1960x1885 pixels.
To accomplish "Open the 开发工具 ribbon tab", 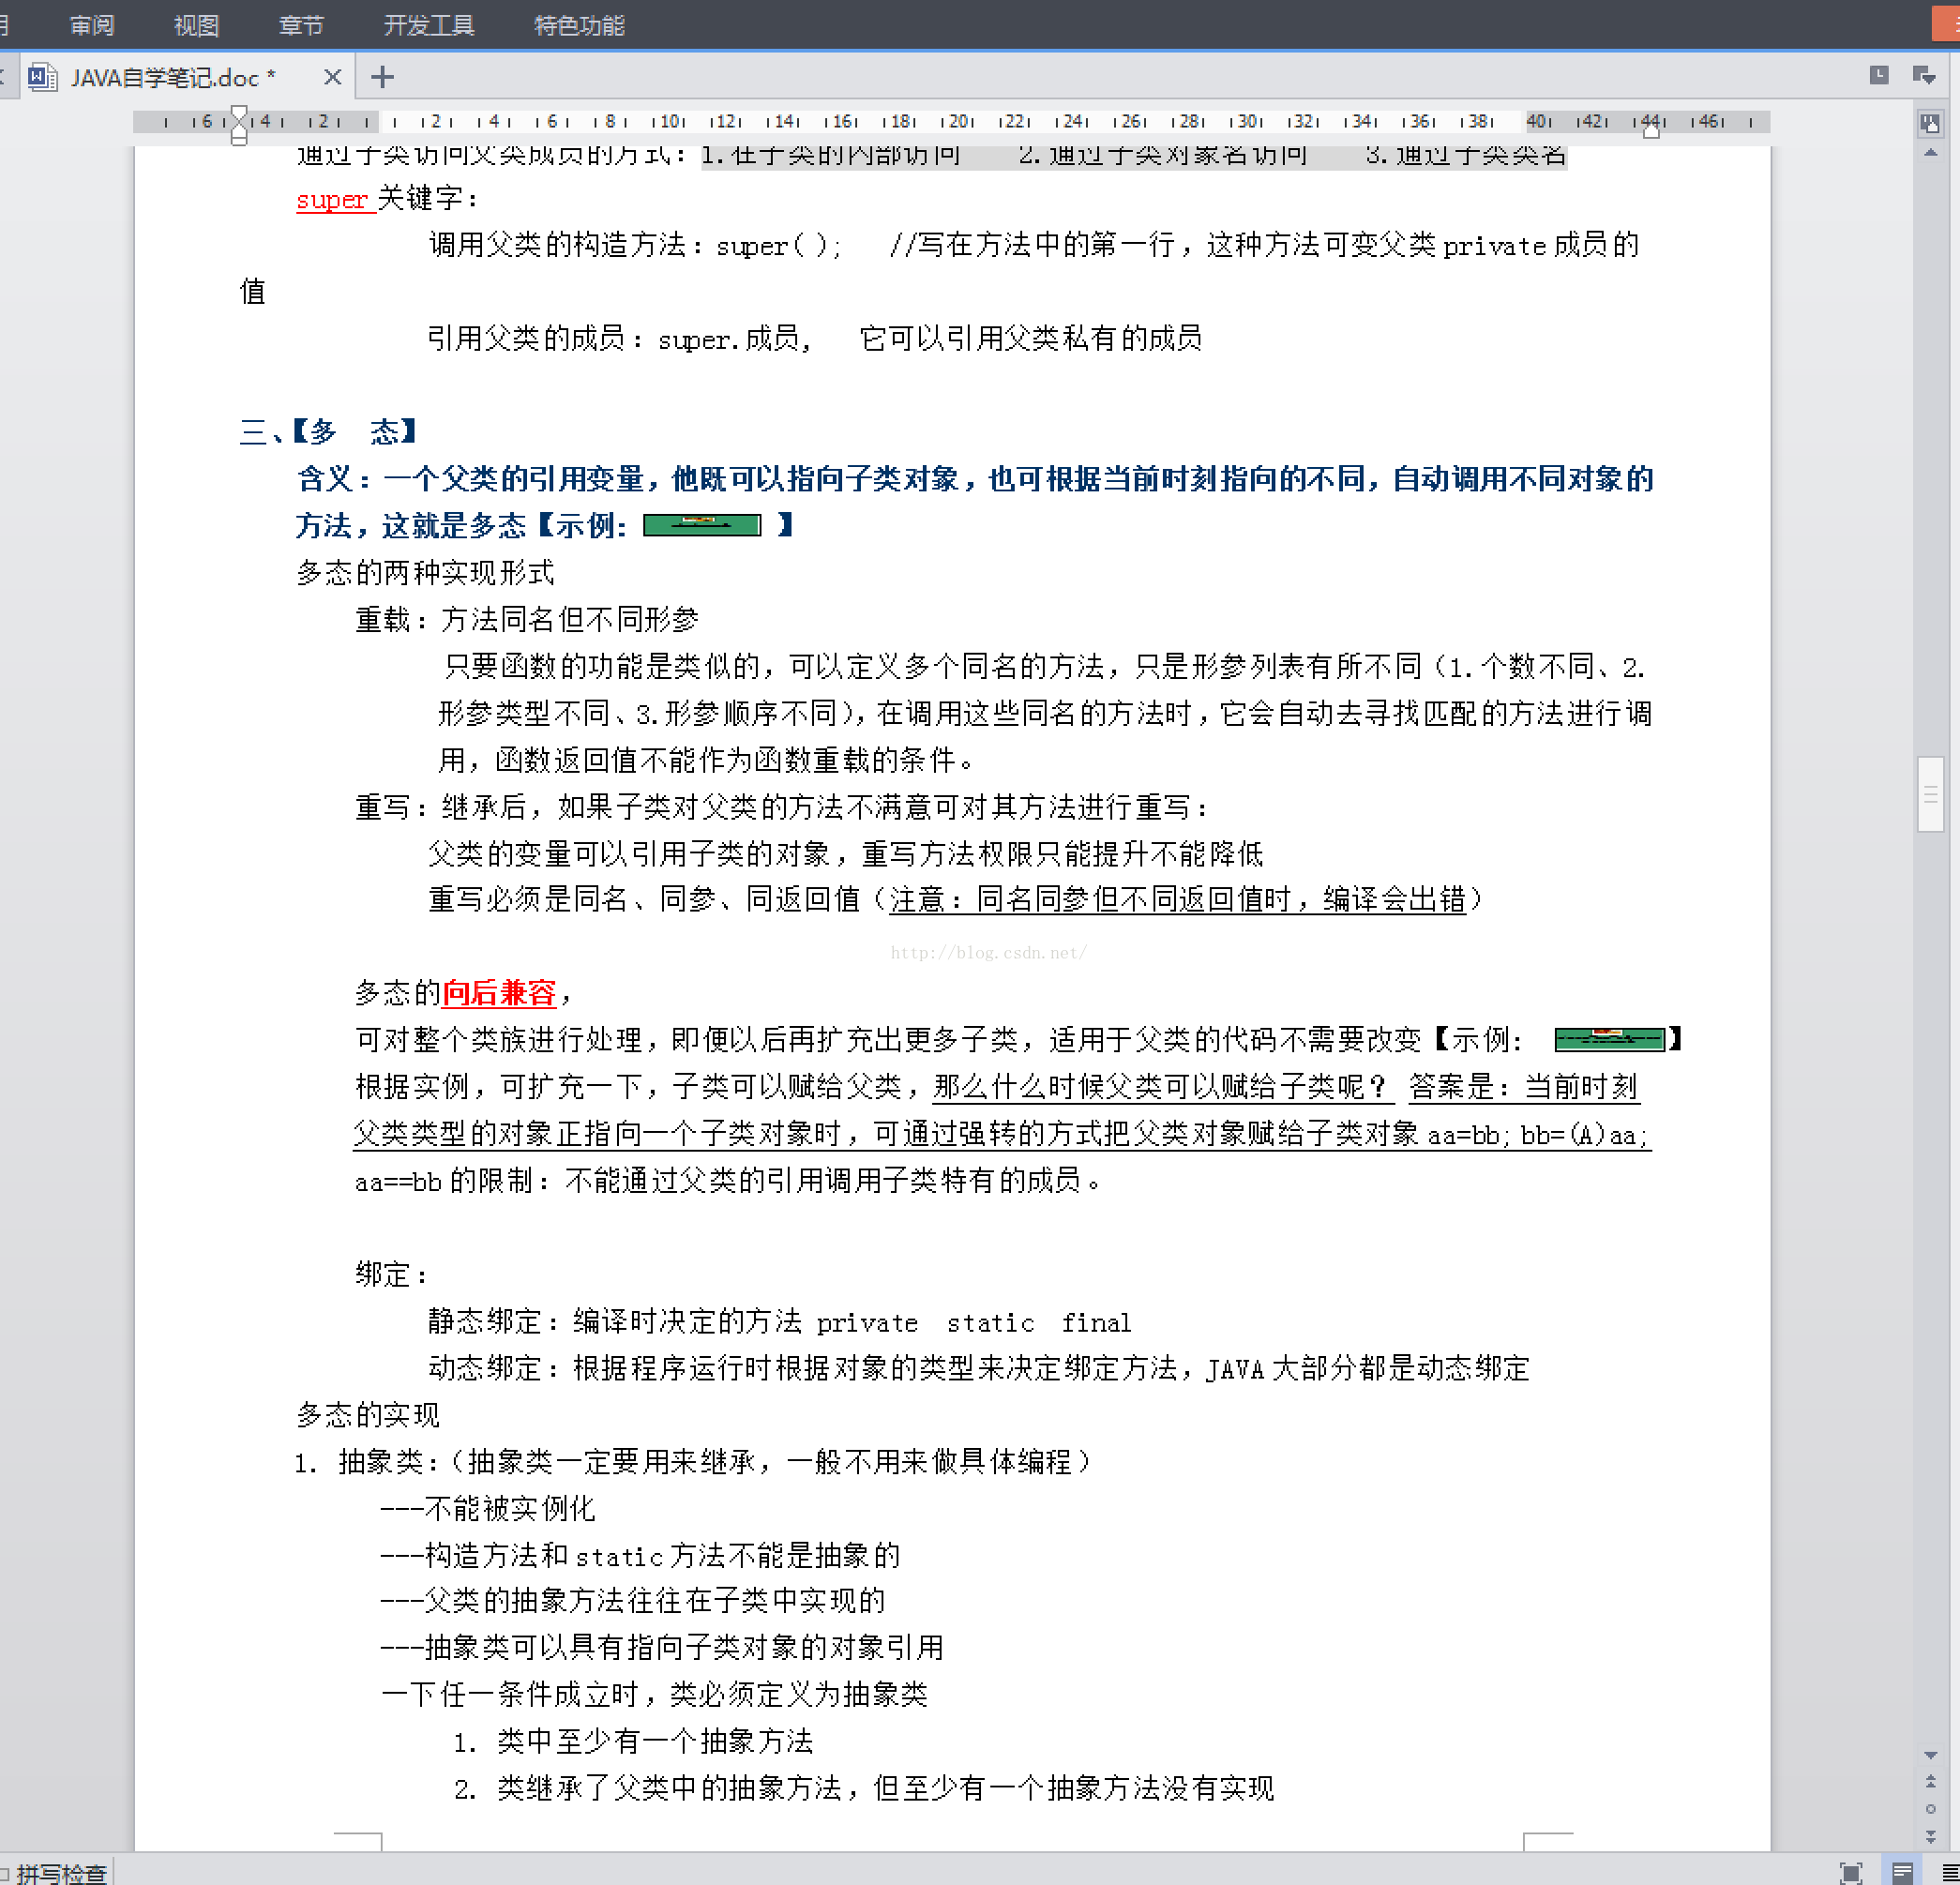I will click(x=429, y=25).
